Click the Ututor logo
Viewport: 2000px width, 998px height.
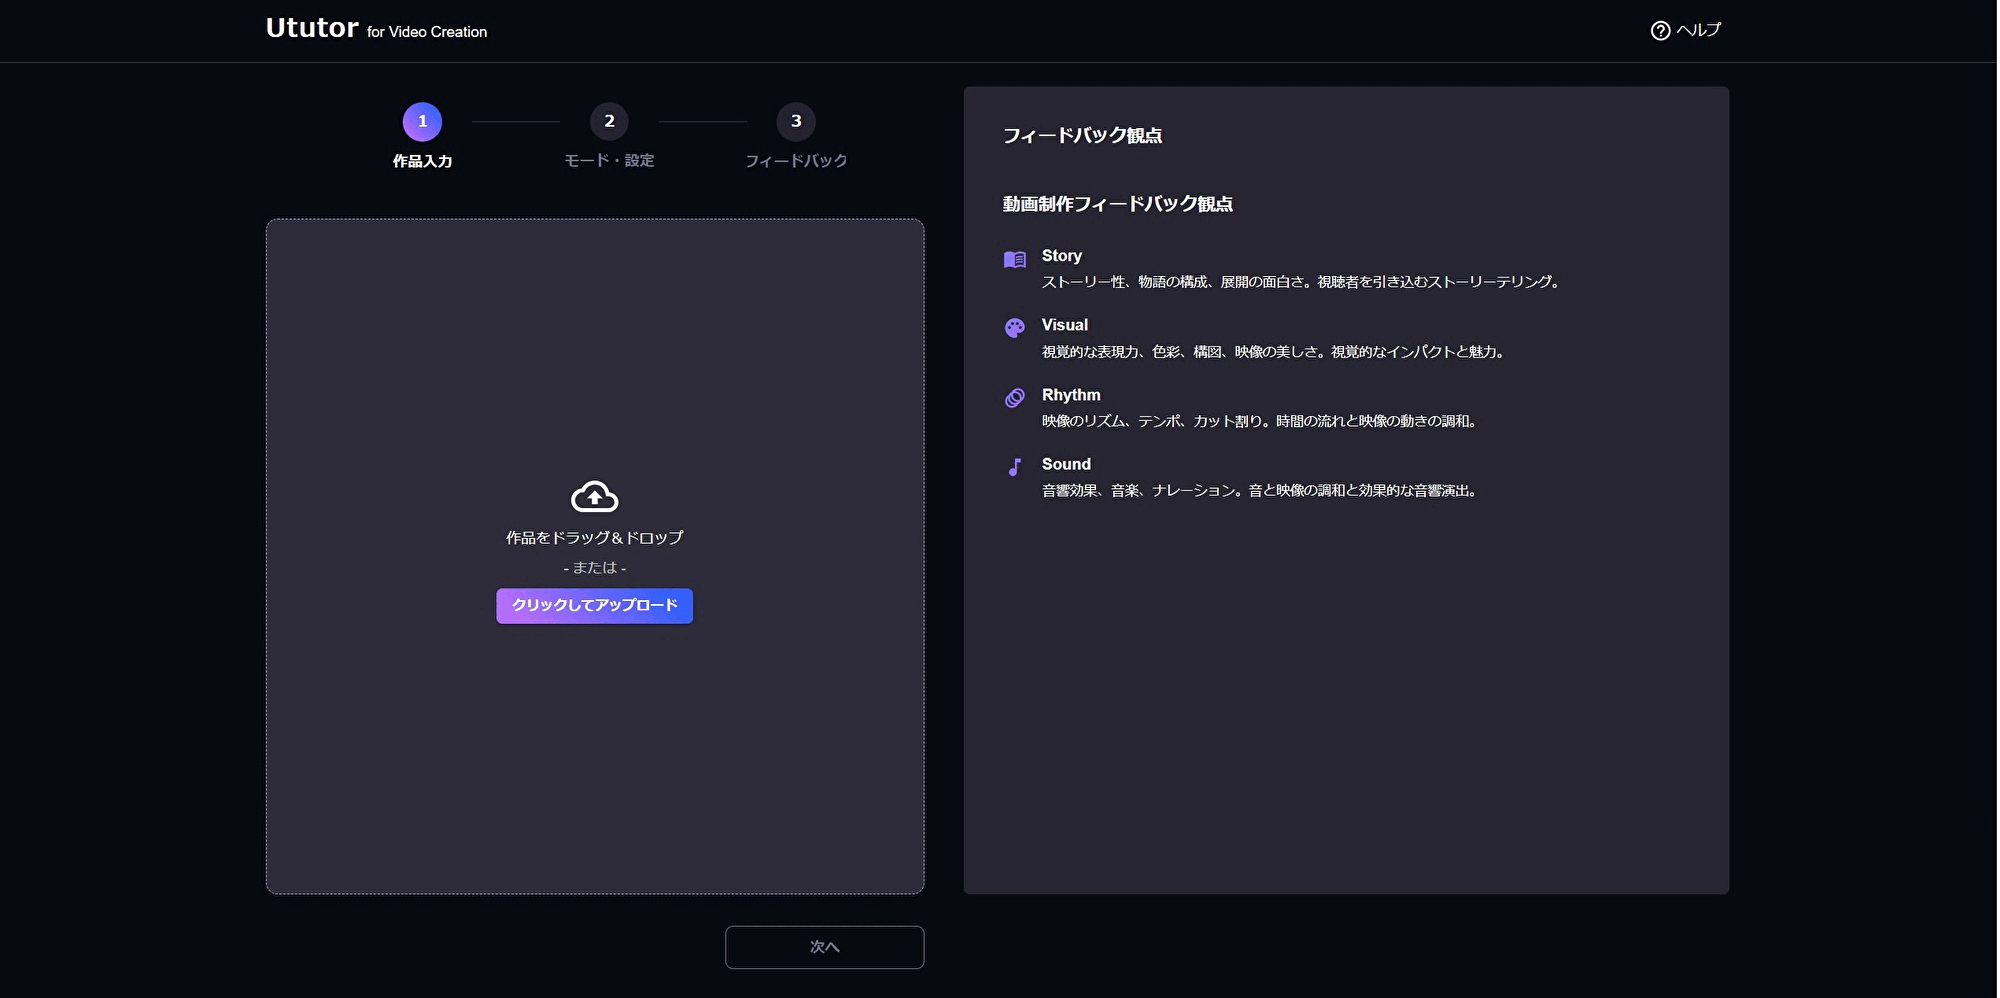(x=312, y=29)
